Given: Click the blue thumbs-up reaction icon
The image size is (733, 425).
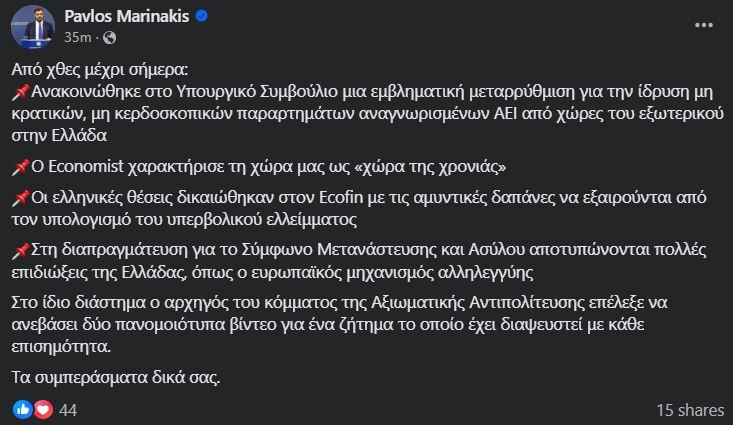Looking at the screenshot, I should tap(22, 410).
